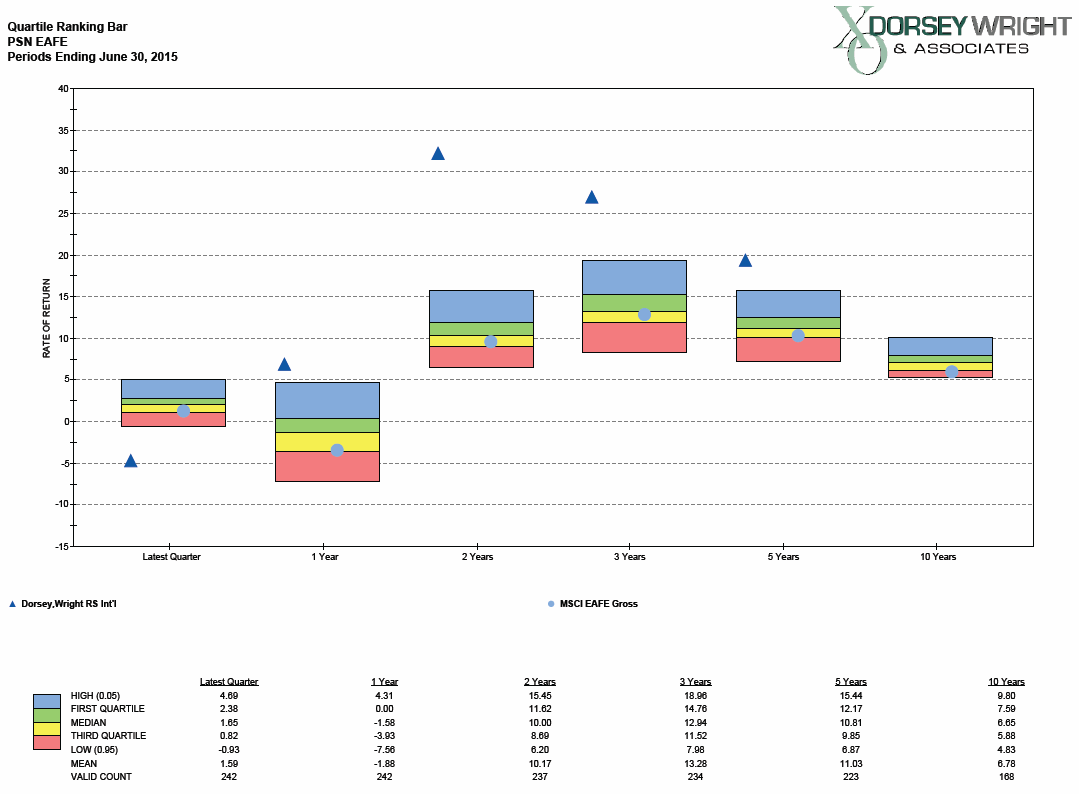This screenshot has width=1079, height=794.
Task: Click the Dorsey Wright & Associates logo
Action: click(950, 38)
